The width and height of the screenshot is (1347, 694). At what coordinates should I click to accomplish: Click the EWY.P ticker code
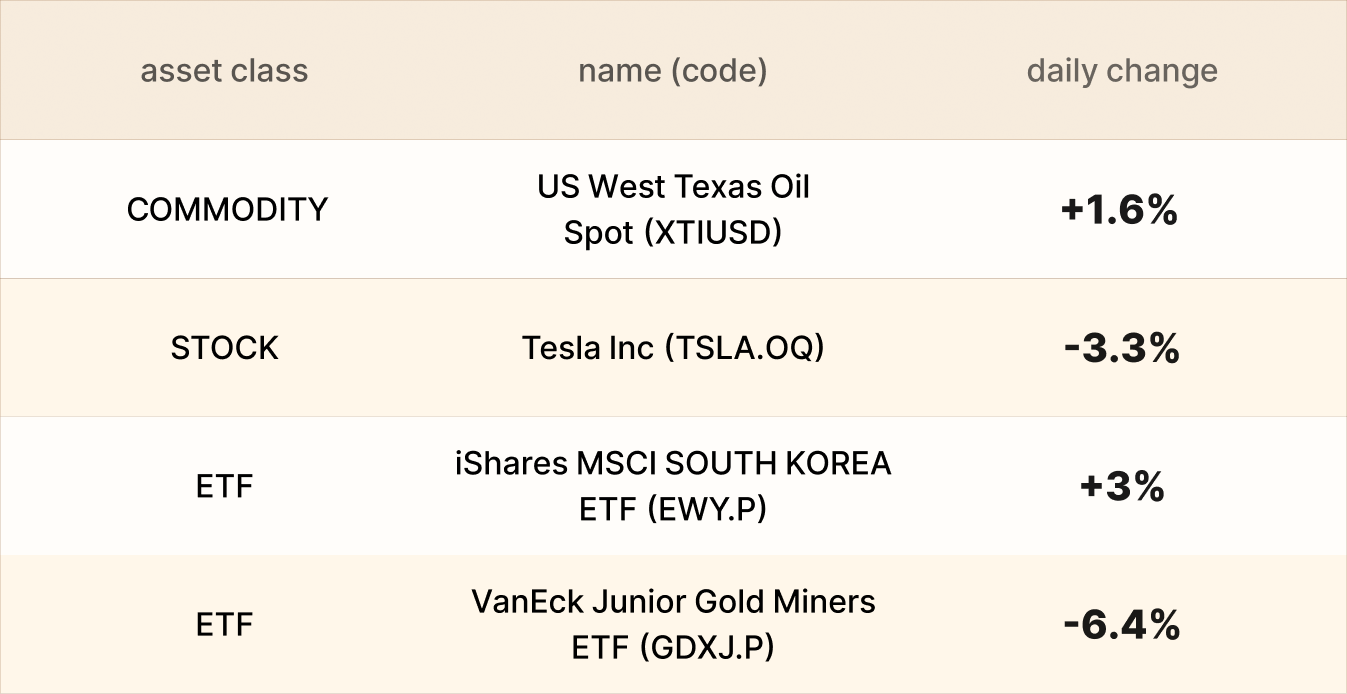[706, 510]
